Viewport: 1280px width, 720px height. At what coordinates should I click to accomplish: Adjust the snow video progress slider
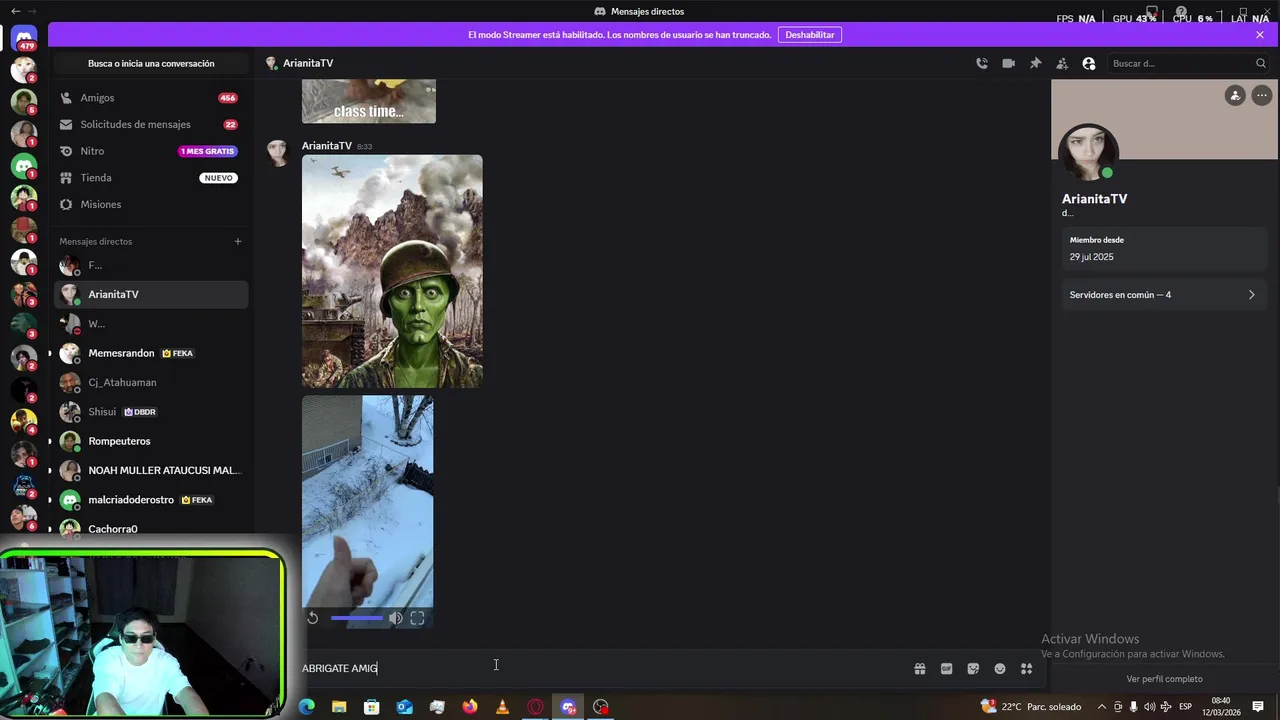(x=356, y=618)
